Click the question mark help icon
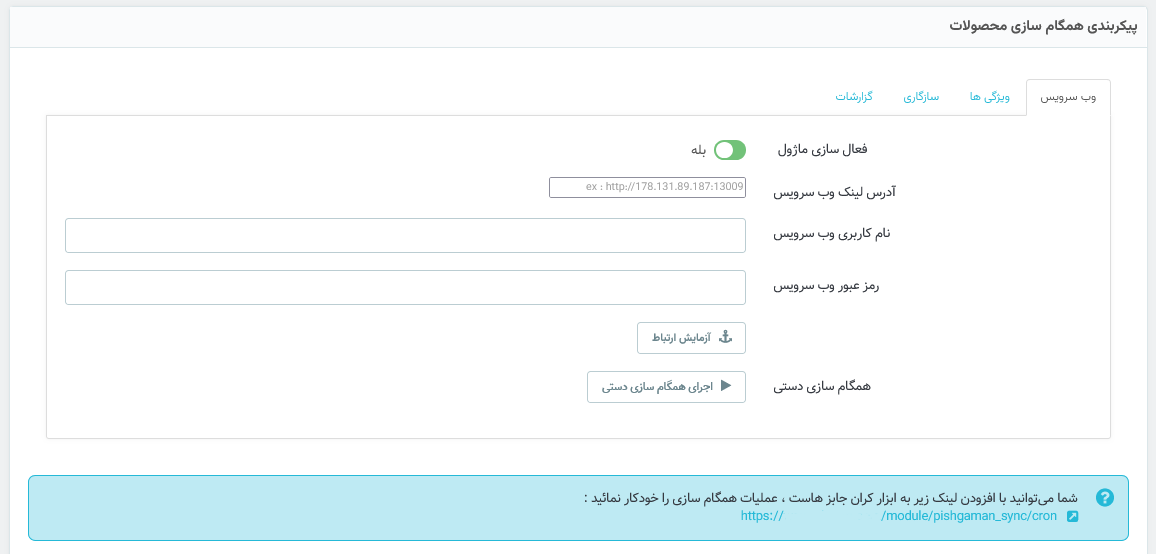Image resolution: width=1156 pixels, height=554 pixels. pyautogui.click(x=1104, y=497)
